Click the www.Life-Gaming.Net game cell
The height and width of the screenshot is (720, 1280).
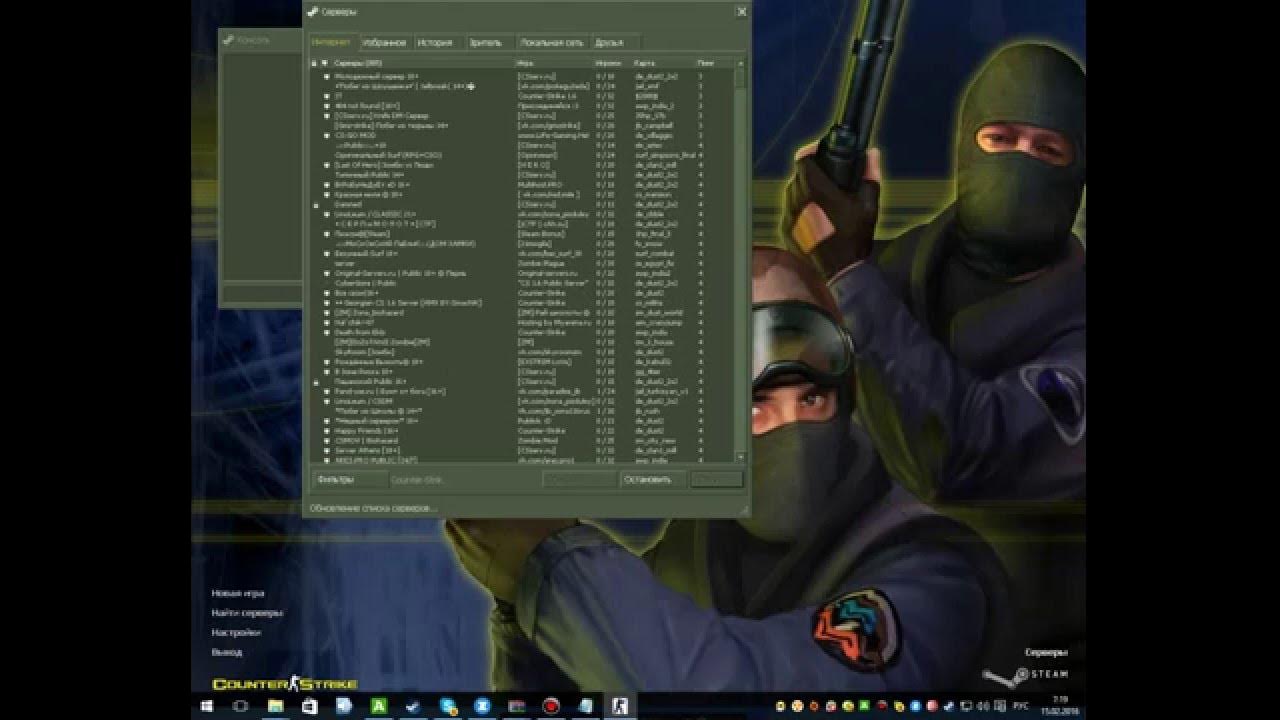(x=552, y=136)
